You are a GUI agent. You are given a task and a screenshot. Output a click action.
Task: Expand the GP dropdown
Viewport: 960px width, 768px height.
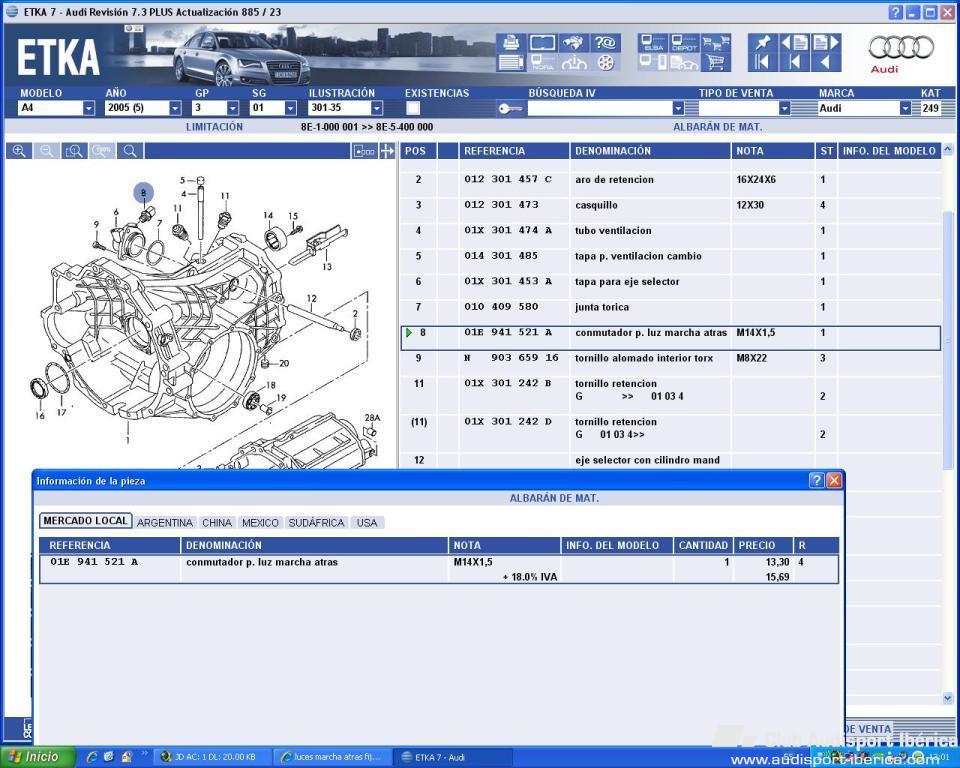(233, 108)
